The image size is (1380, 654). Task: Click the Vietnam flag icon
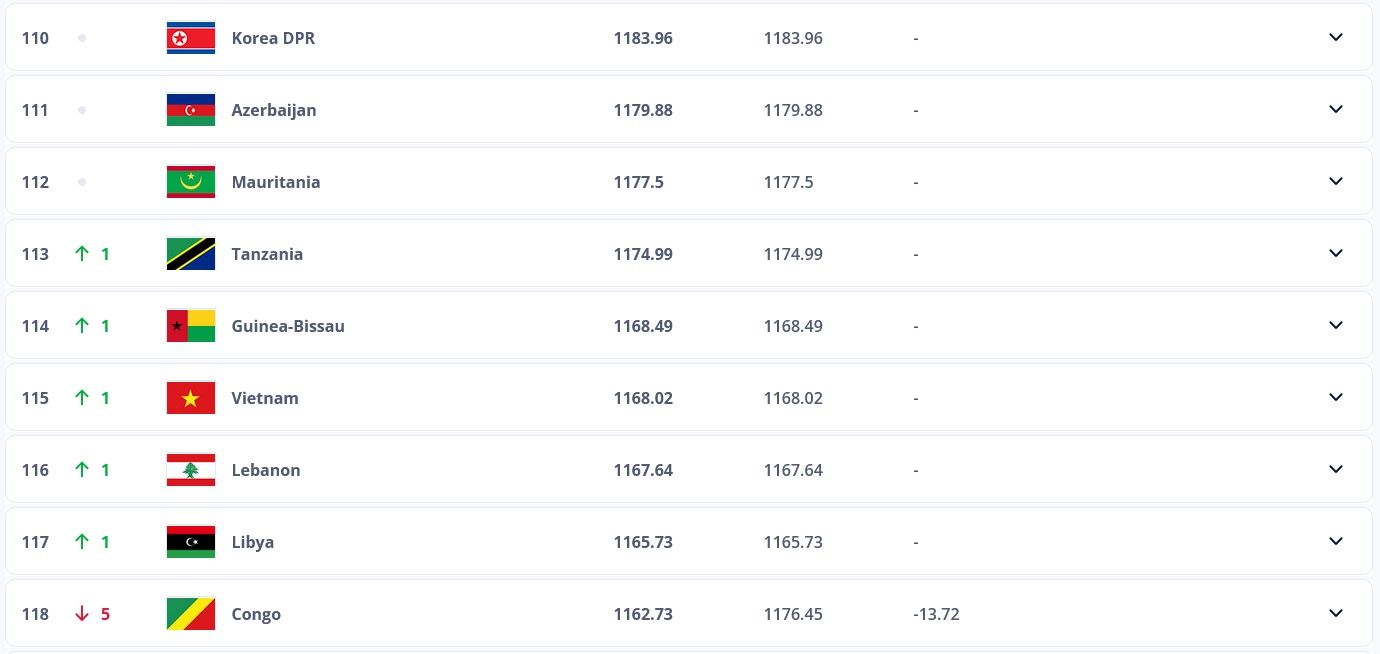tap(190, 398)
